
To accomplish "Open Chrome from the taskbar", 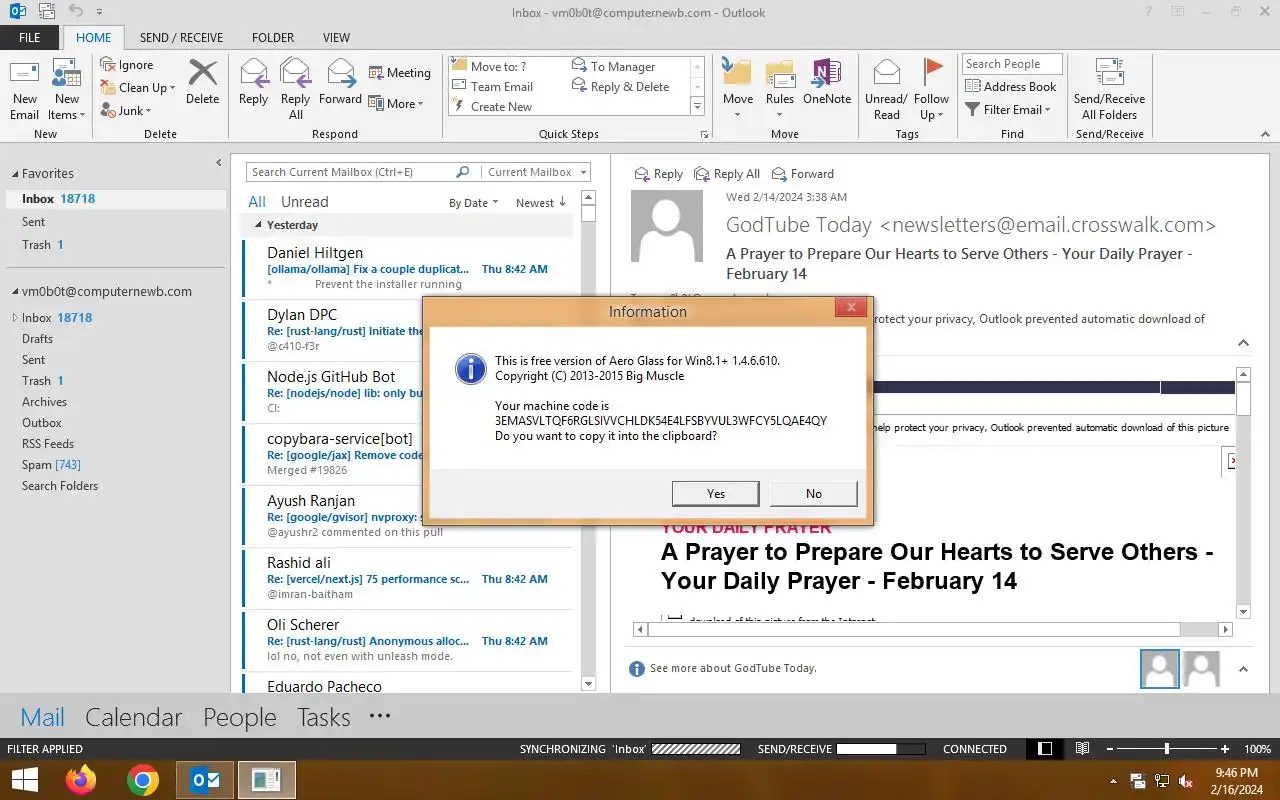I will coord(143,780).
